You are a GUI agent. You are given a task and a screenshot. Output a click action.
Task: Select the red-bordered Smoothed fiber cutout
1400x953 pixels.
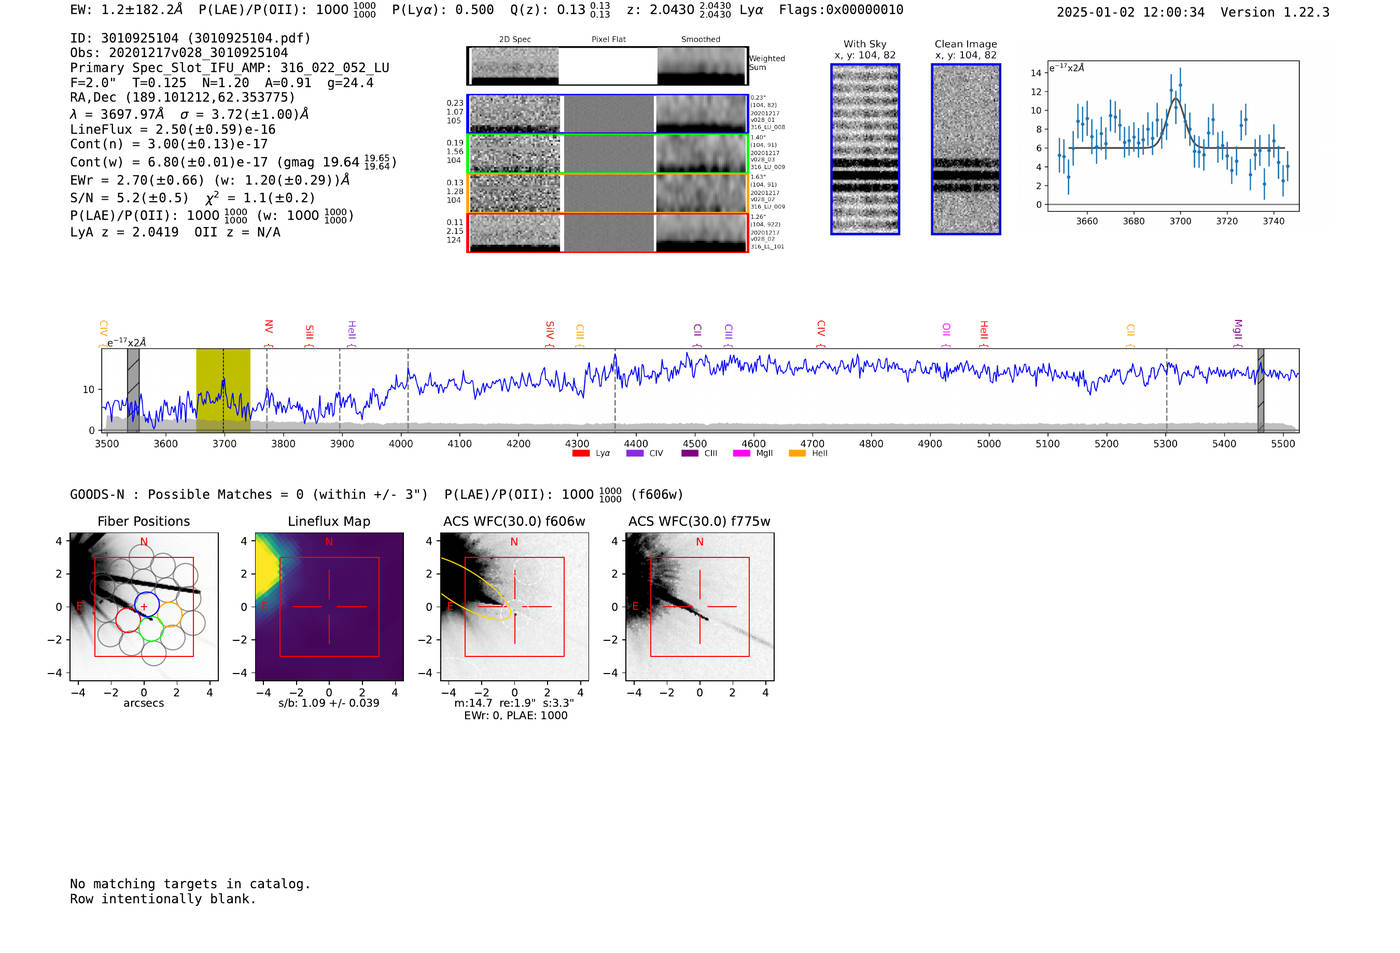702,233
